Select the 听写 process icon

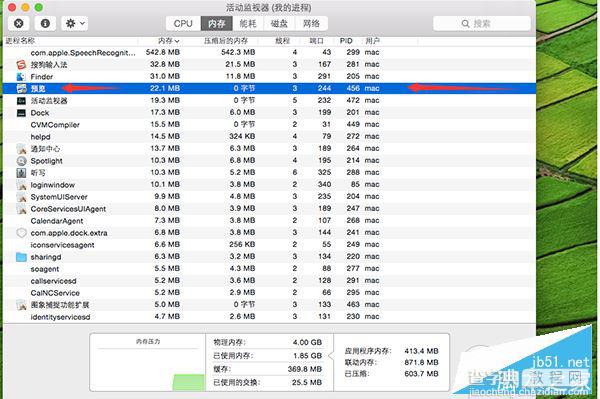pos(21,173)
